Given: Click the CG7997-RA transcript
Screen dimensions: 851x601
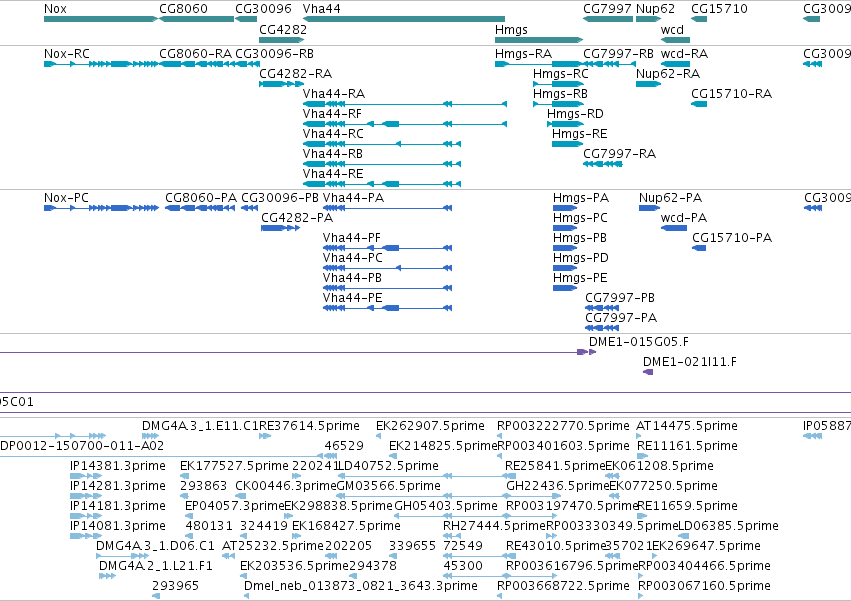Looking at the screenshot, I should pos(602,164).
